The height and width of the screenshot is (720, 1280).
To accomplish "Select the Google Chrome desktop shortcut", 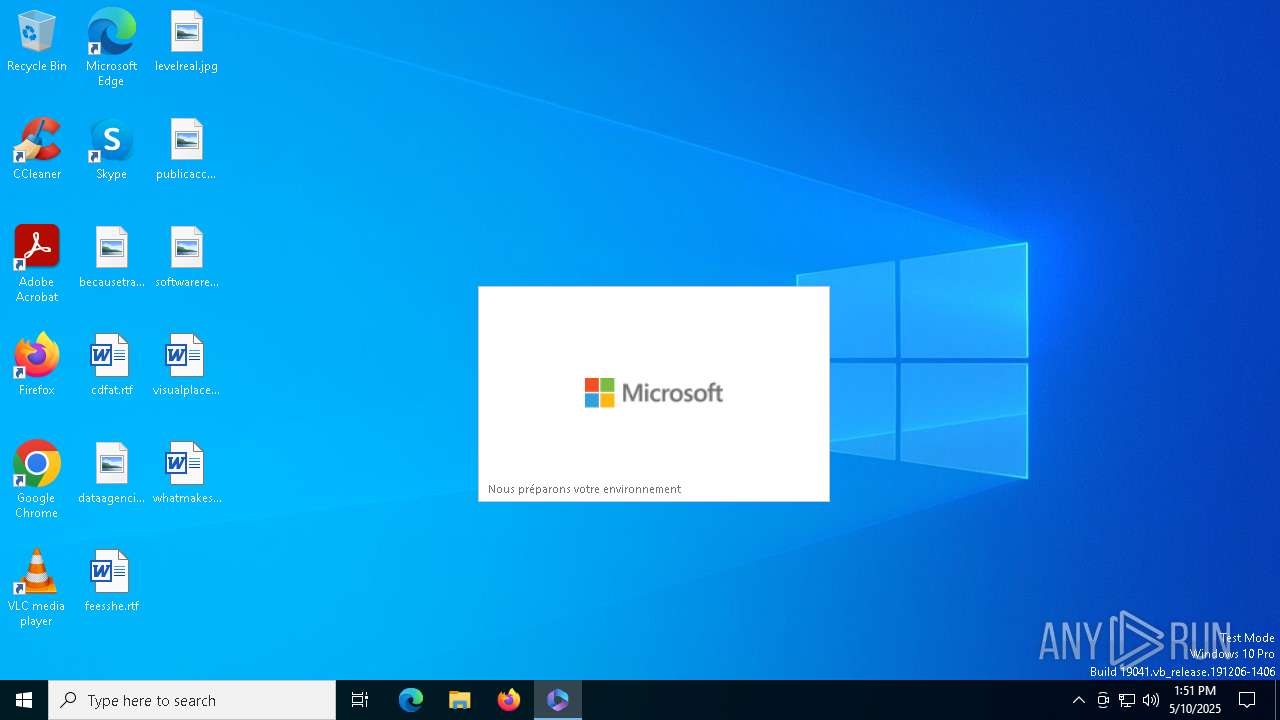I will click(x=37, y=480).
